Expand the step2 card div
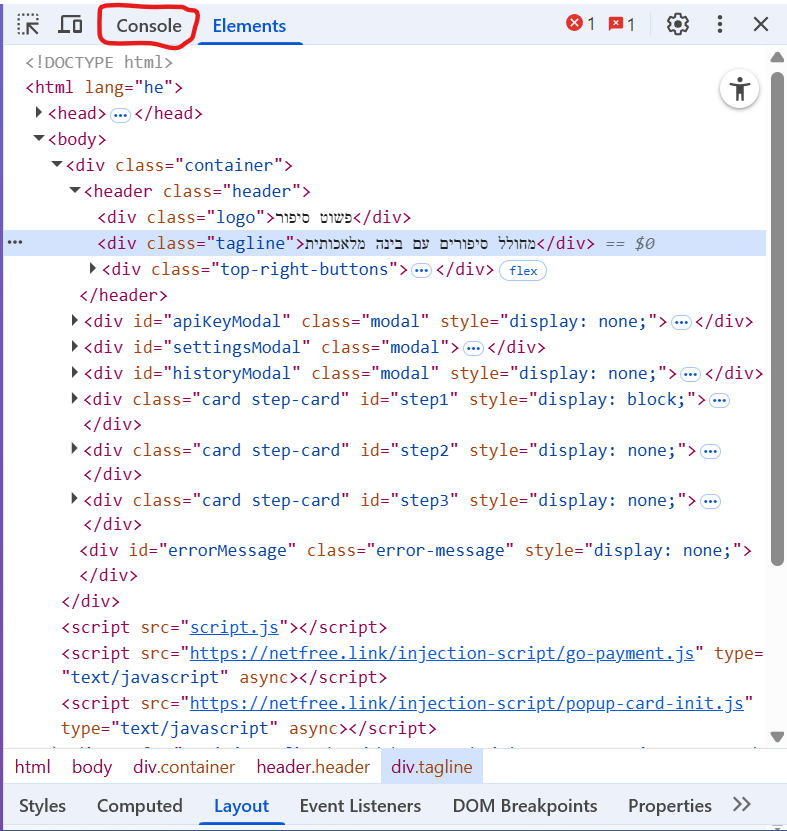Screen dimensions: 787x831 point(75,449)
